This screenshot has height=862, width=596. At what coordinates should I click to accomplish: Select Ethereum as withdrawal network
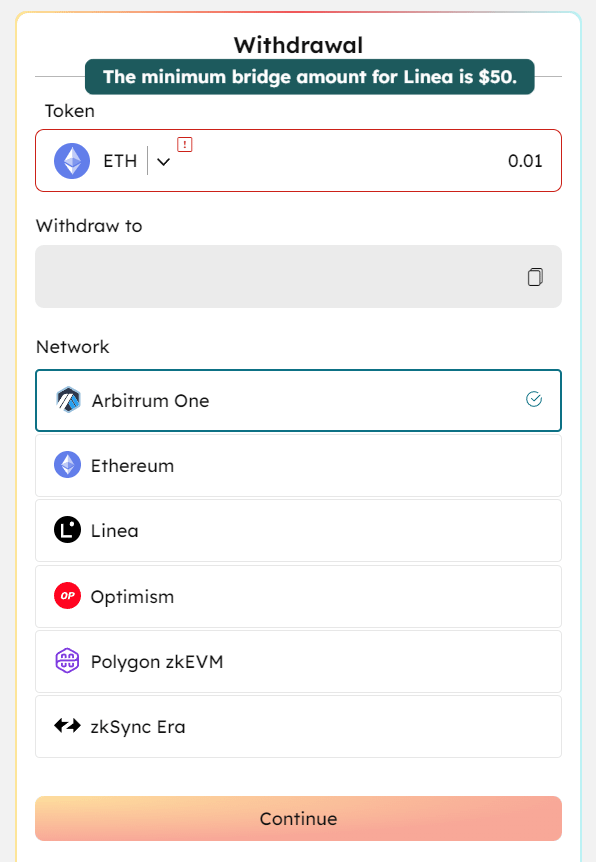point(299,466)
